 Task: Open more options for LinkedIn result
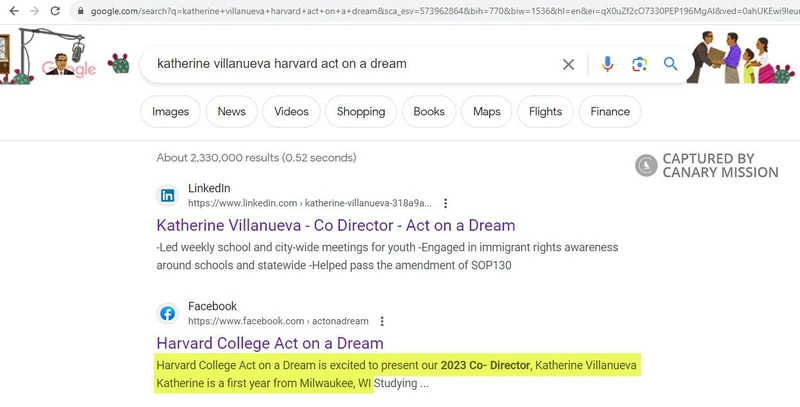[x=445, y=204]
